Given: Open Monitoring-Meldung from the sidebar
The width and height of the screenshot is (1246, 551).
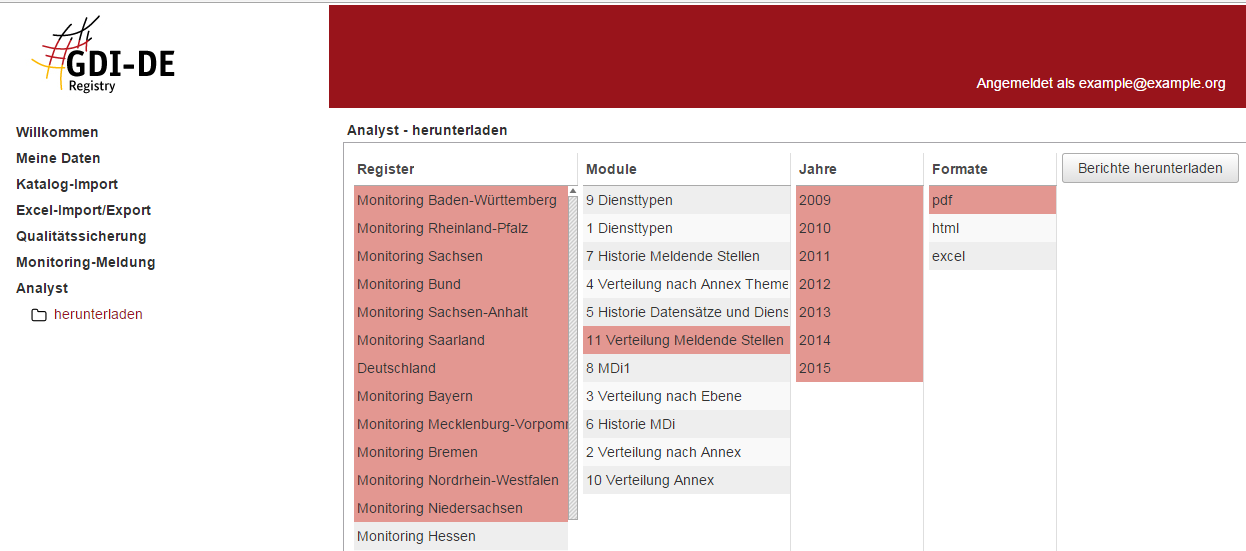Looking at the screenshot, I should [x=85, y=262].
